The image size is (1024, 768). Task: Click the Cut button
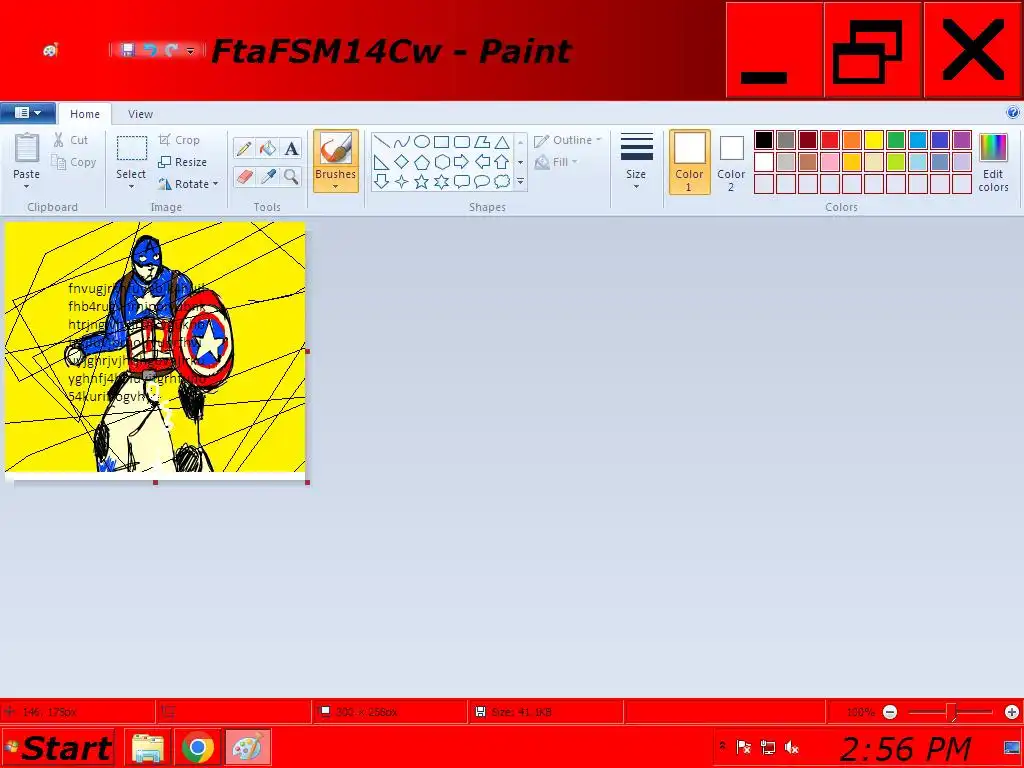(71, 140)
